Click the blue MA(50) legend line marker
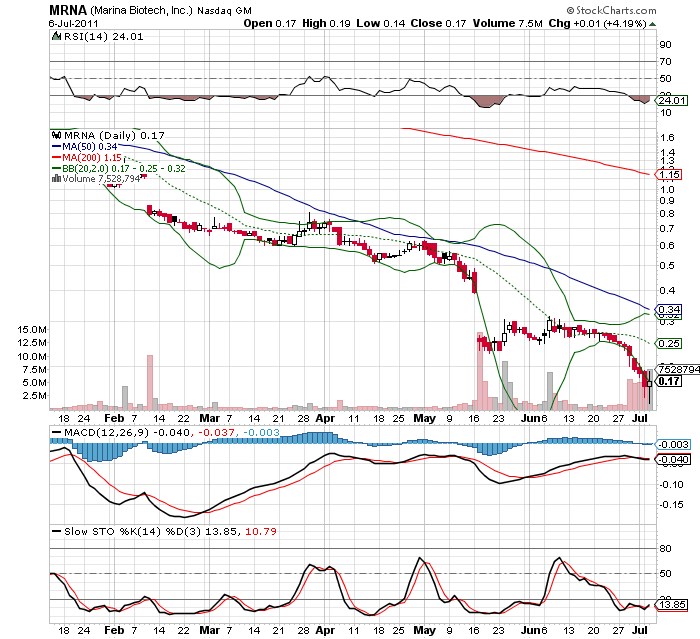The width and height of the screenshot is (700, 639). [56, 146]
